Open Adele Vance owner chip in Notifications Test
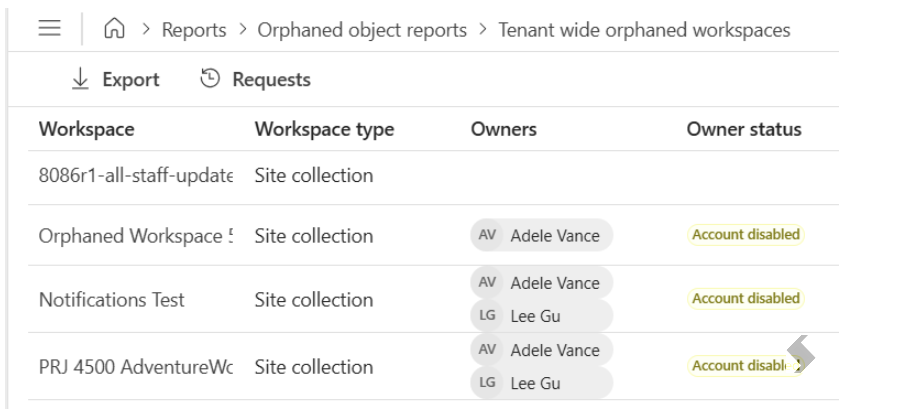903x410 pixels. click(x=541, y=283)
